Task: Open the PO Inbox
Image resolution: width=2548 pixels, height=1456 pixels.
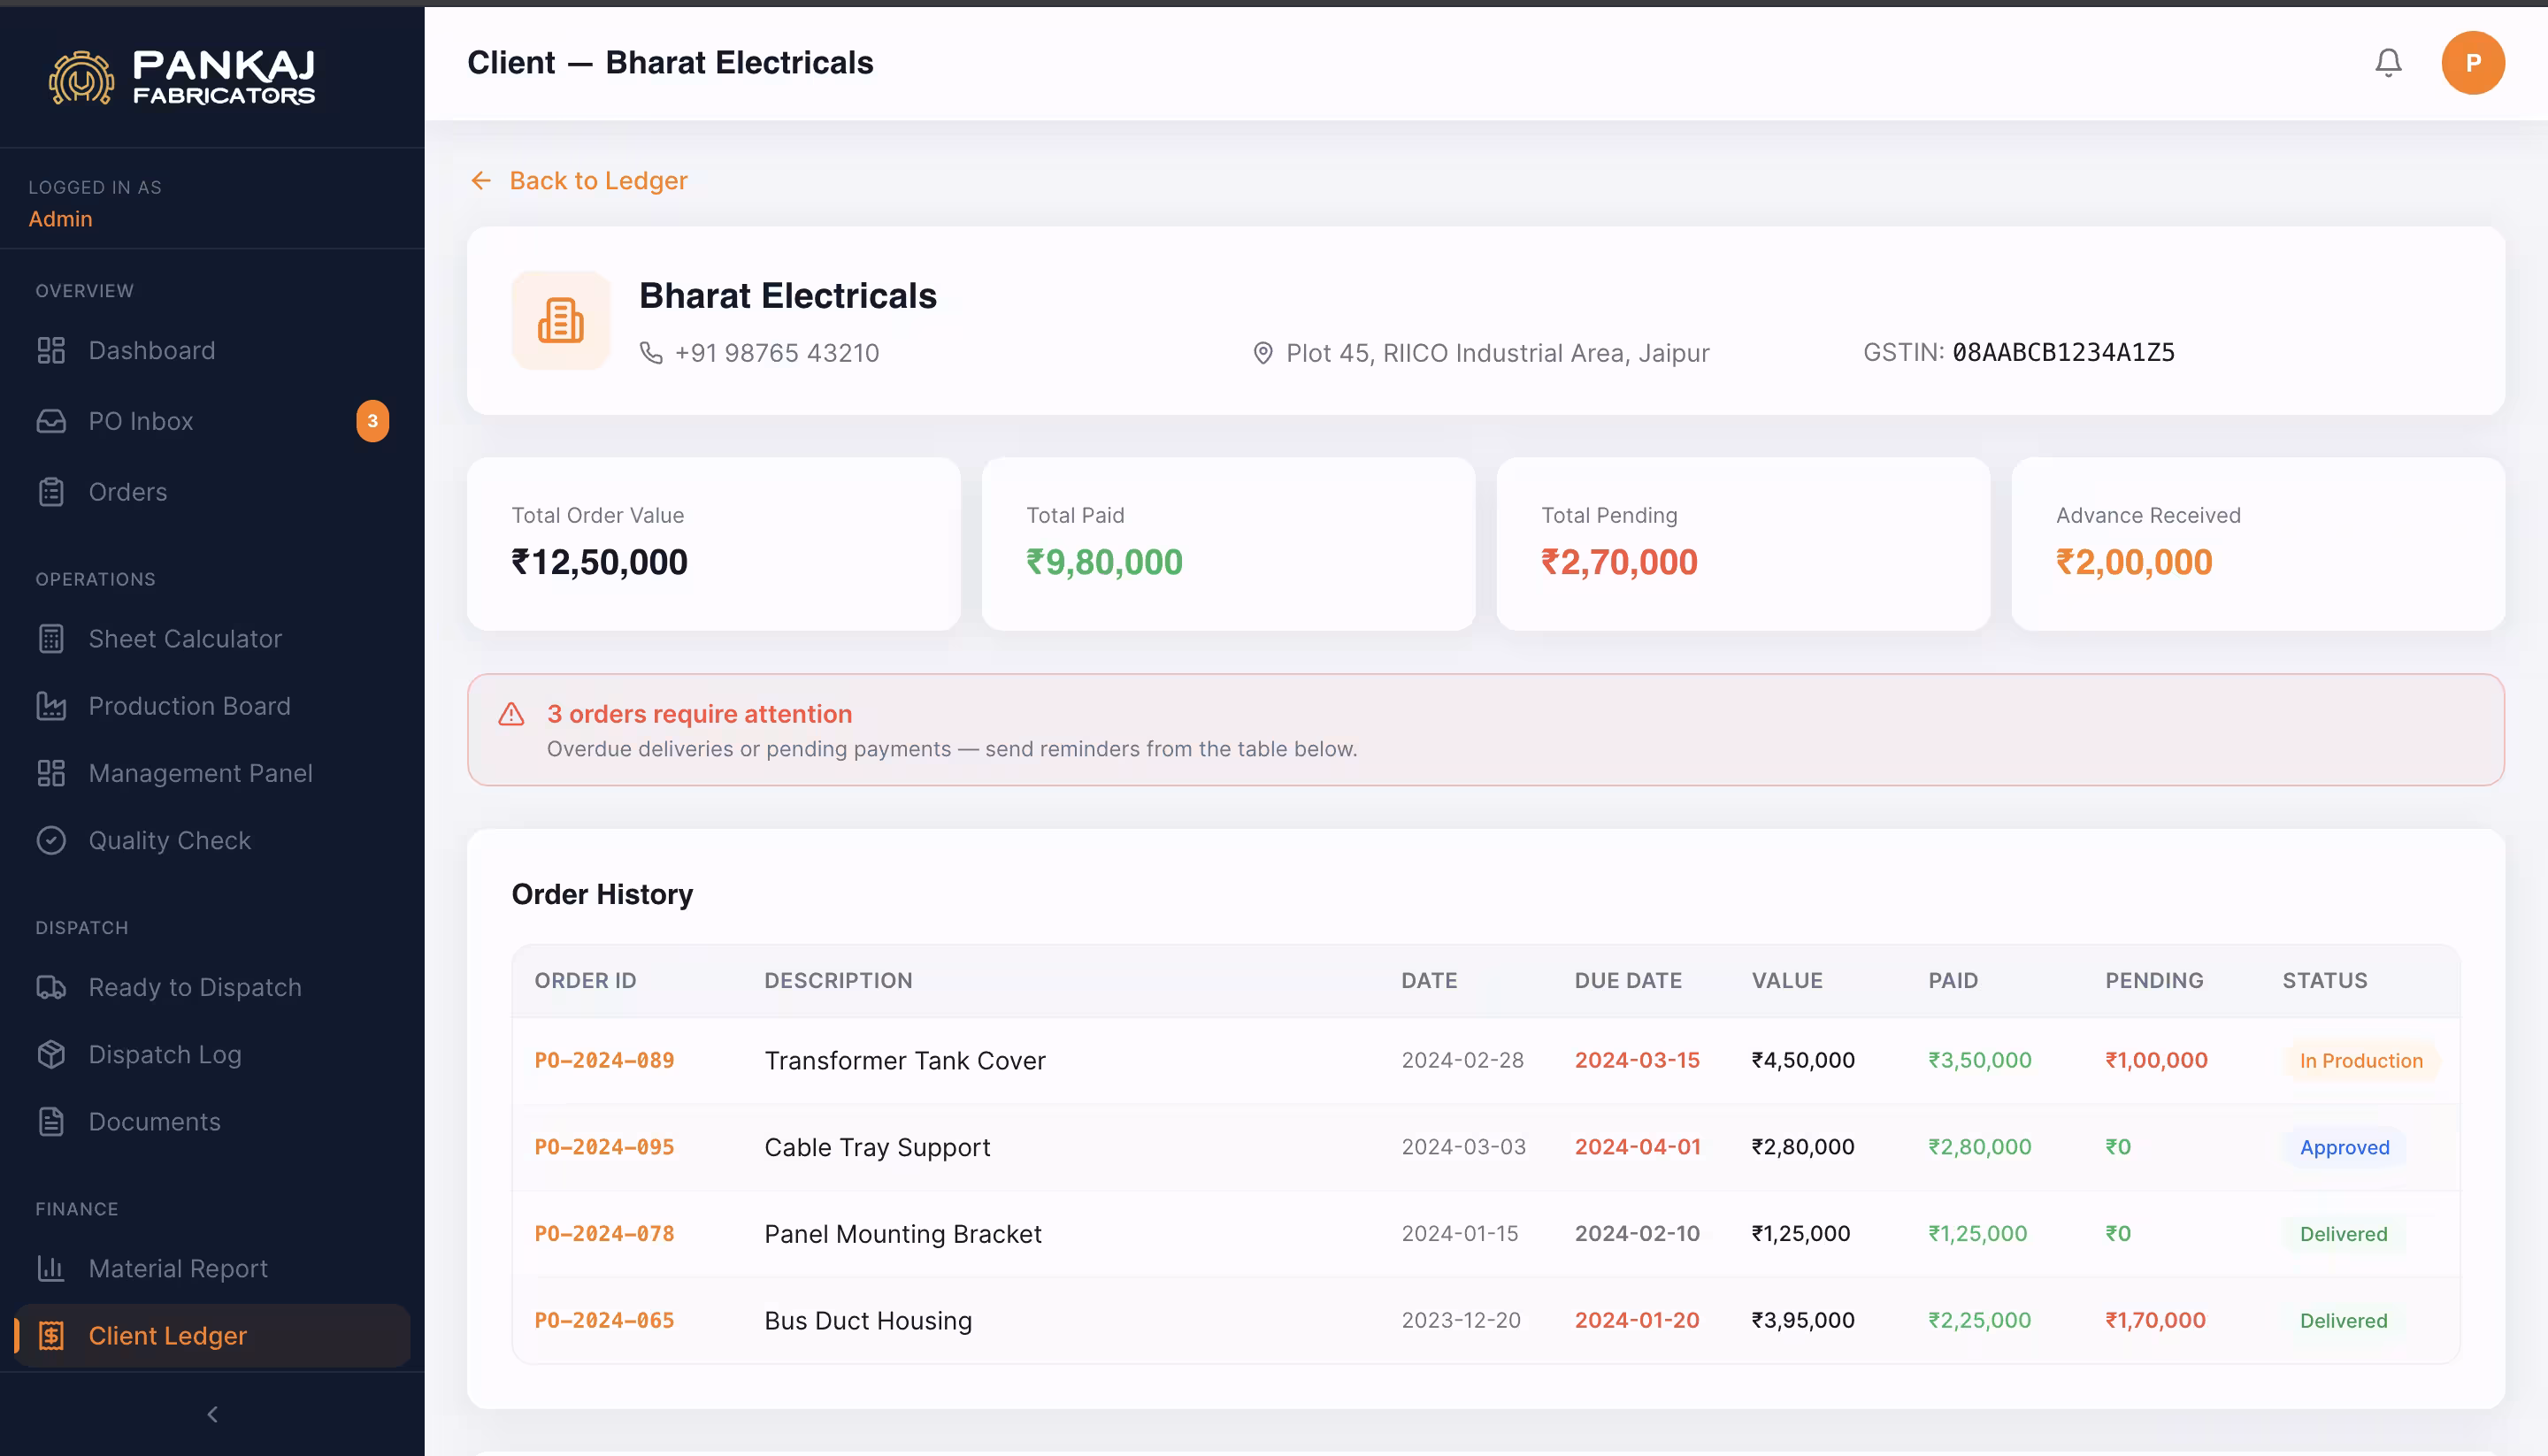Action: (140, 421)
